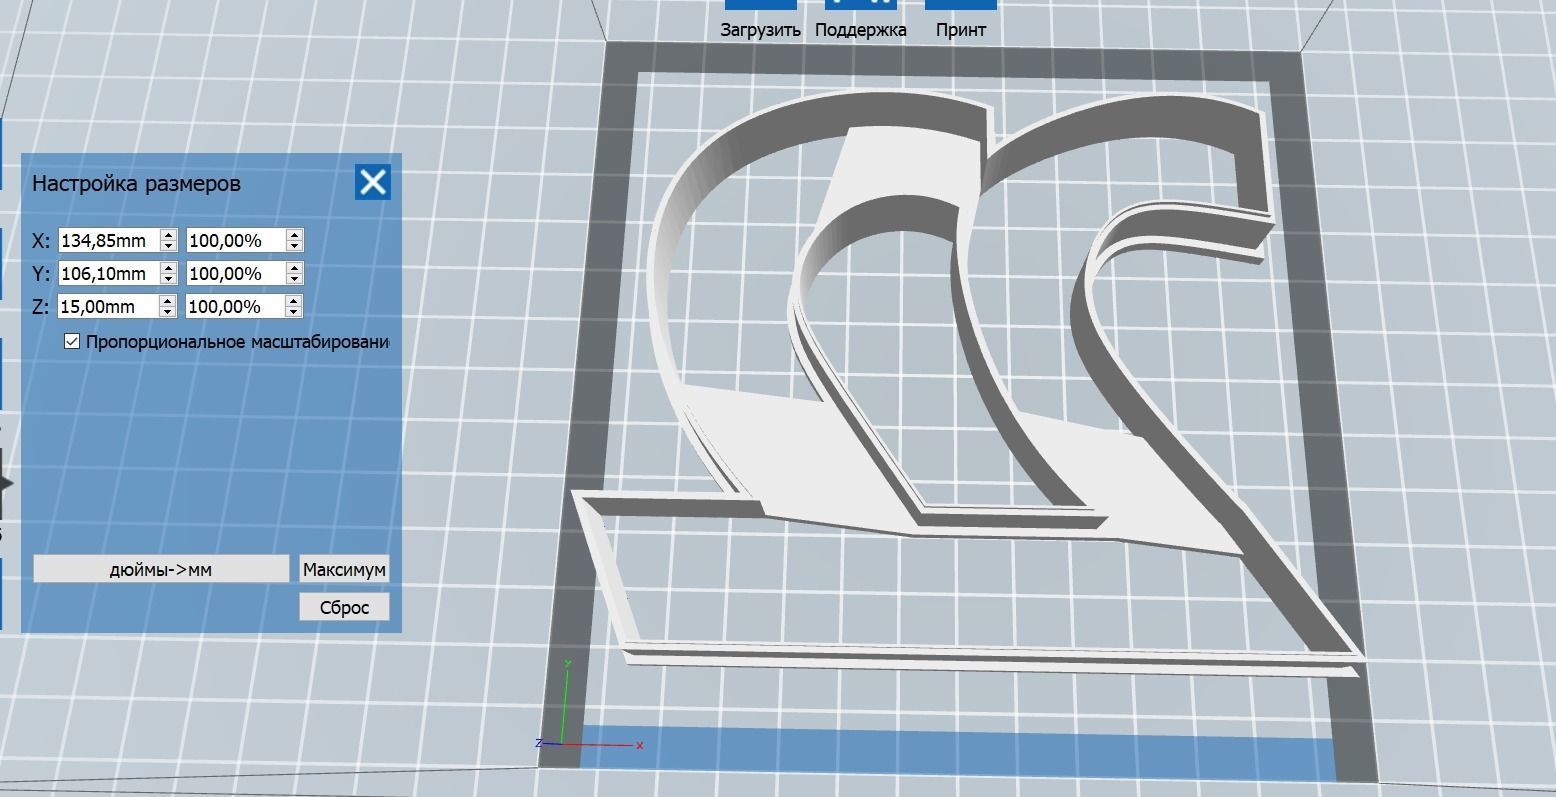Screen dimensions: 1556x797
Task: Increase X percent with up arrow
Action: [x=294, y=236]
